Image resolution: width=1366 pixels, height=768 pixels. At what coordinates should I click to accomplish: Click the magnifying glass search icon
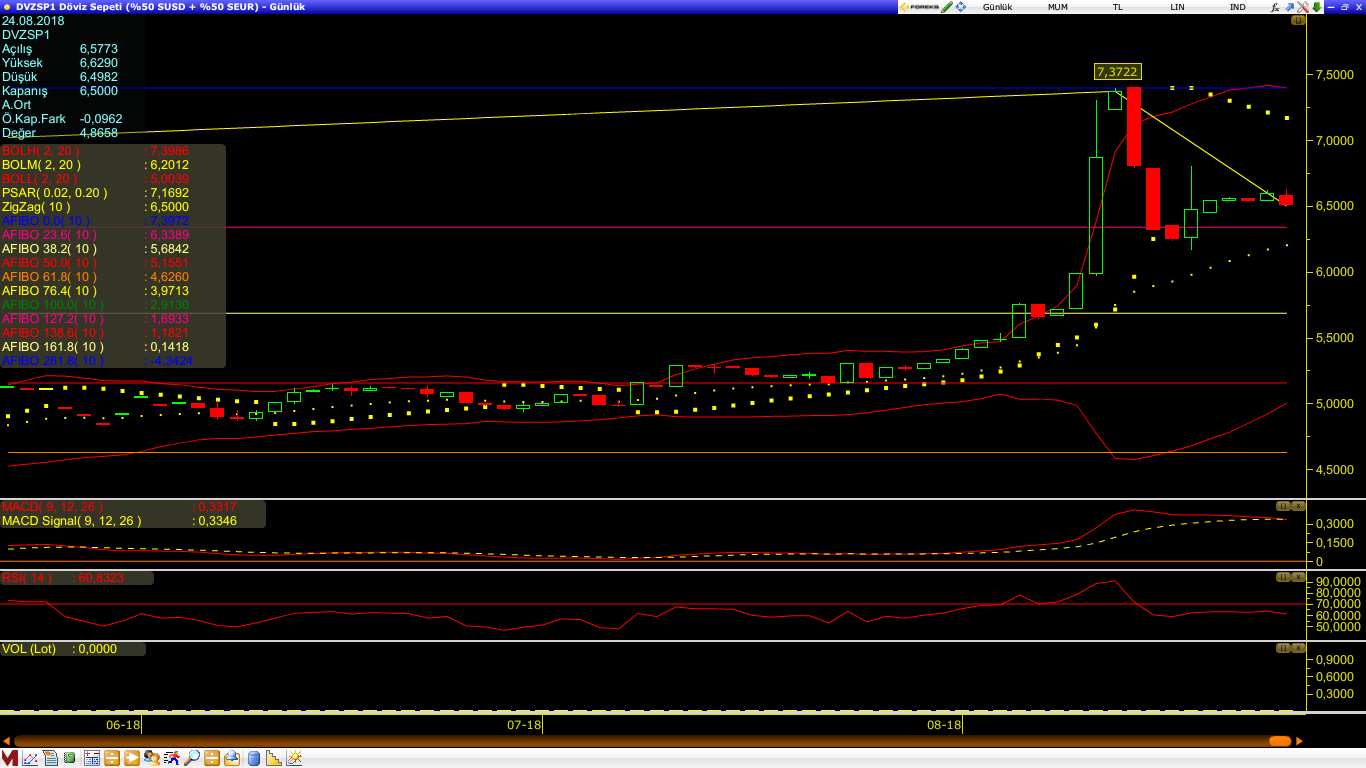pyautogui.click(x=191, y=758)
